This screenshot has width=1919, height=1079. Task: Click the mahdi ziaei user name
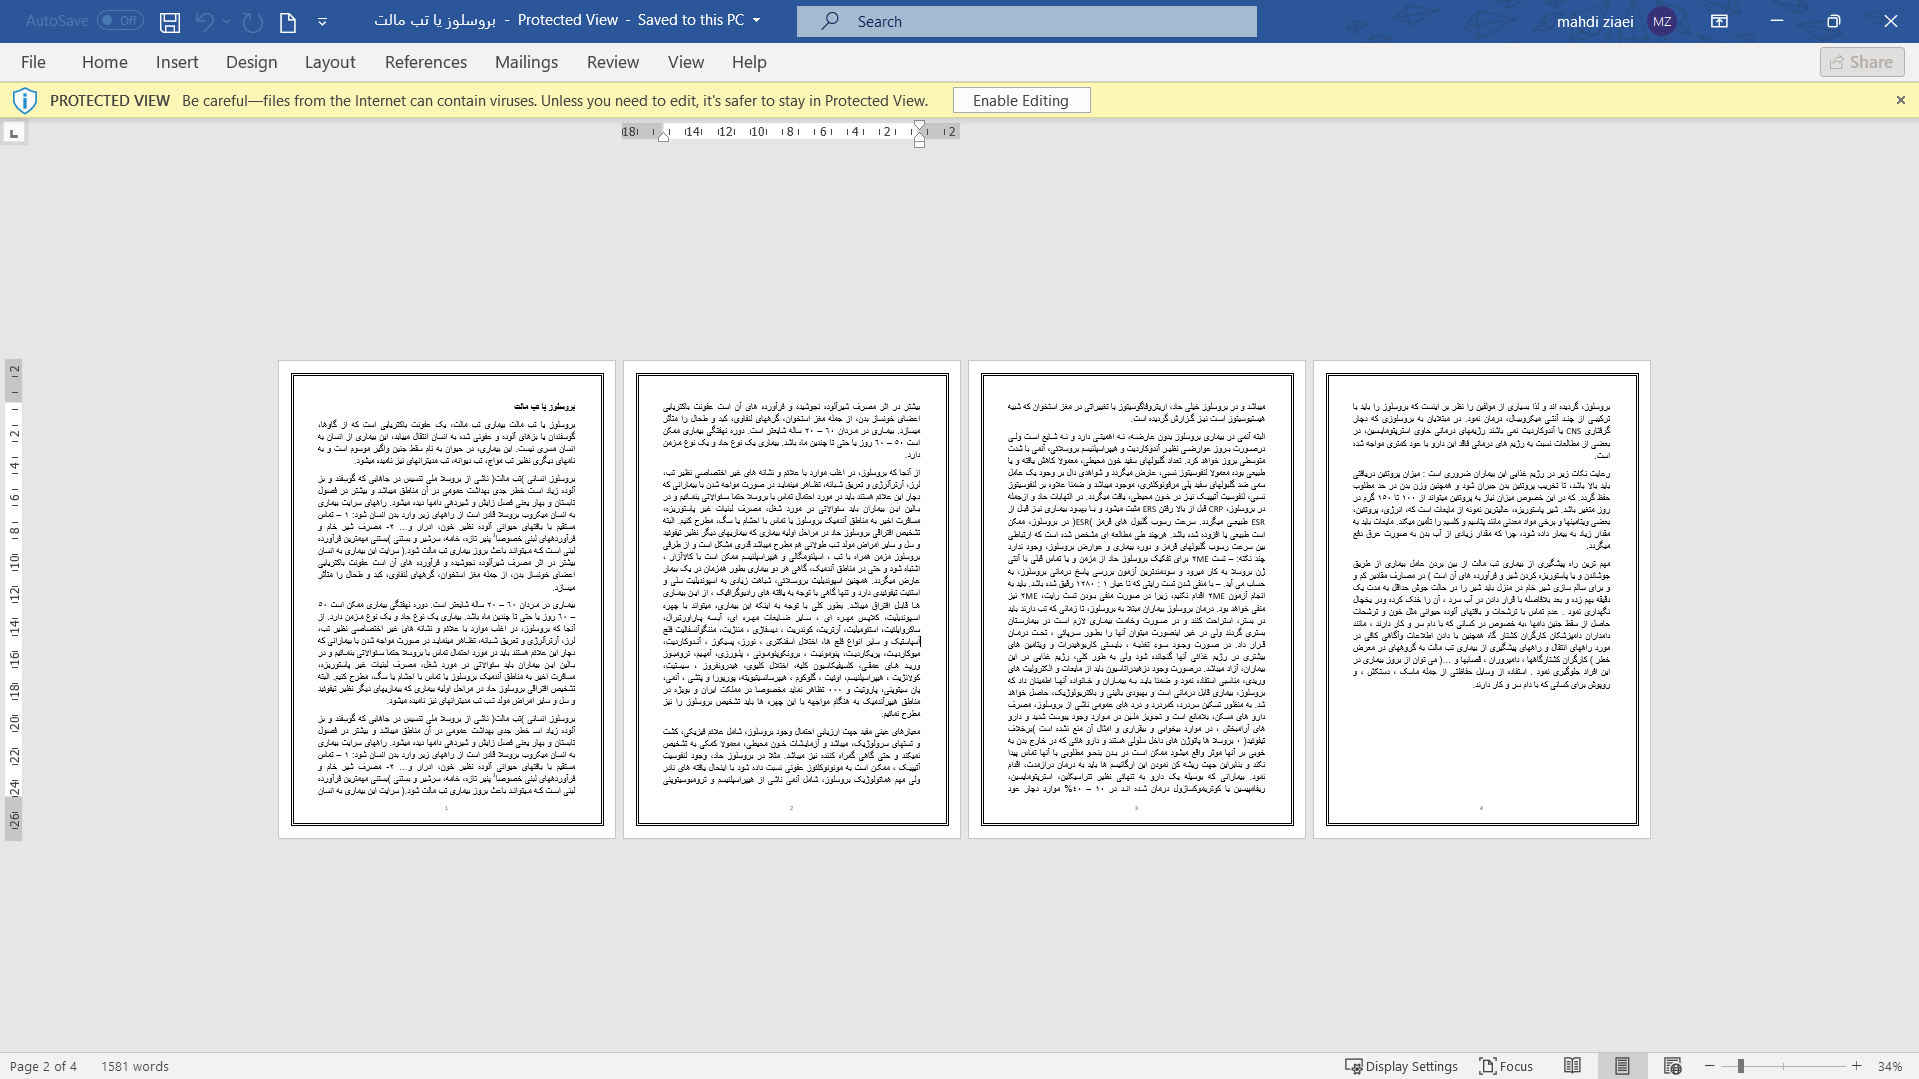click(x=1595, y=21)
